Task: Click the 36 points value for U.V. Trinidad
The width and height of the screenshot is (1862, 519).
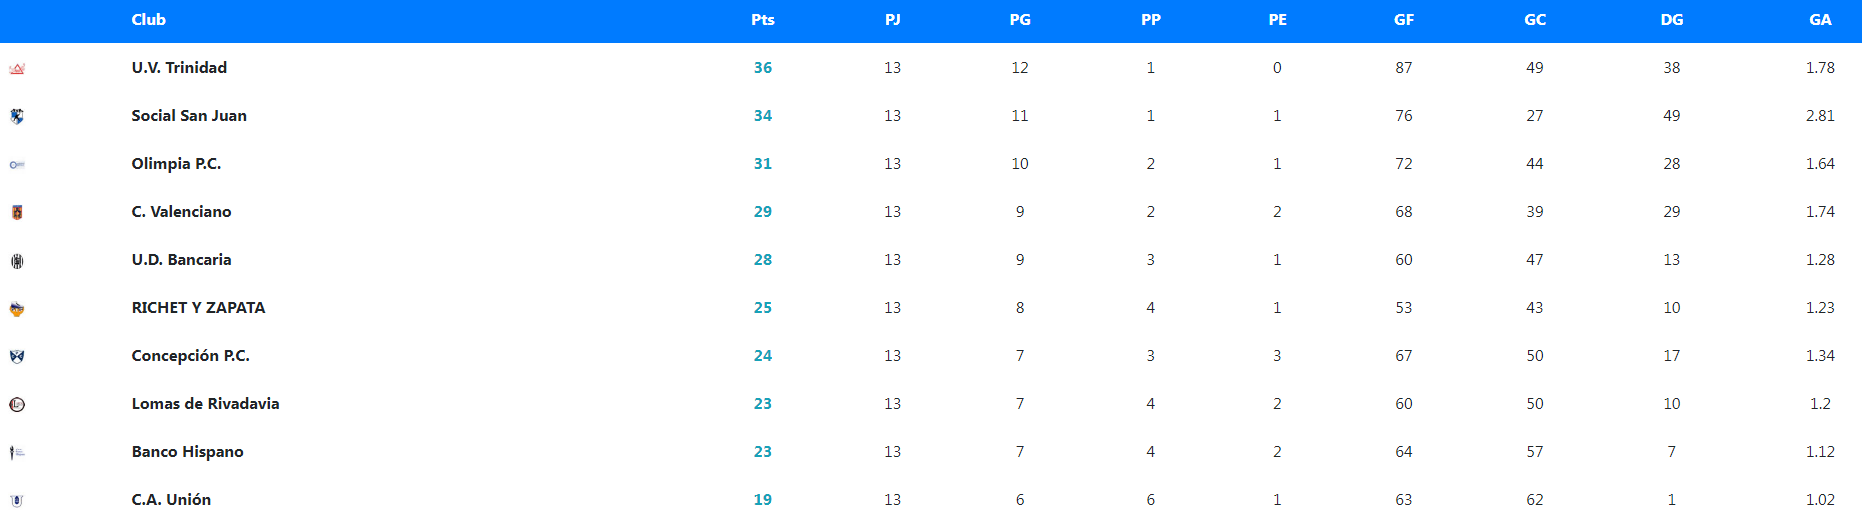Action: (763, 68)
